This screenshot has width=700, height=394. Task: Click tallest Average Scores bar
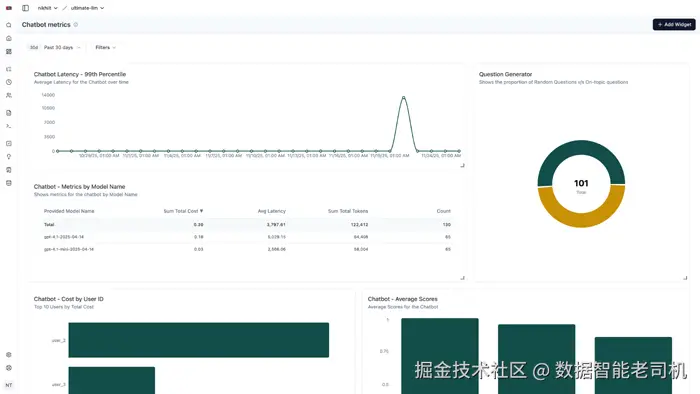click(x=440, y=356)
